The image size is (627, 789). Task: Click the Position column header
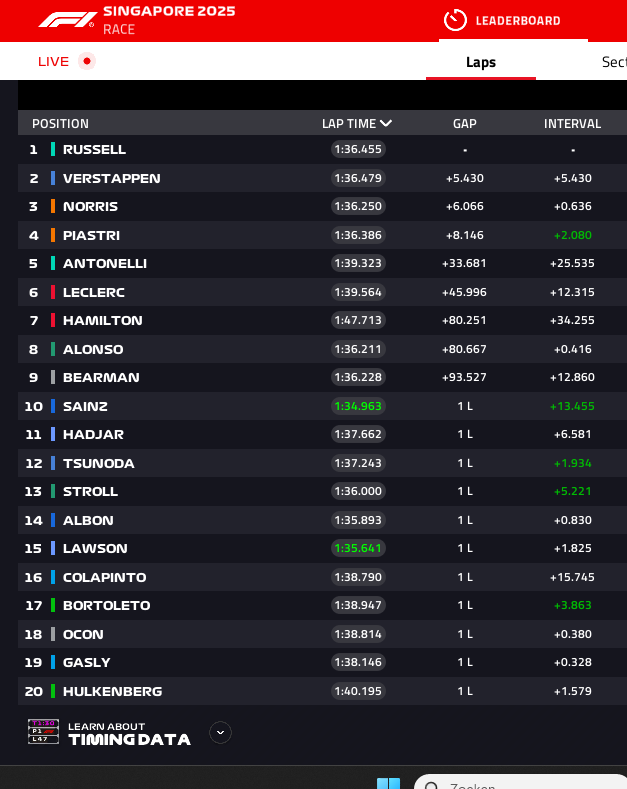coord(60,124)
